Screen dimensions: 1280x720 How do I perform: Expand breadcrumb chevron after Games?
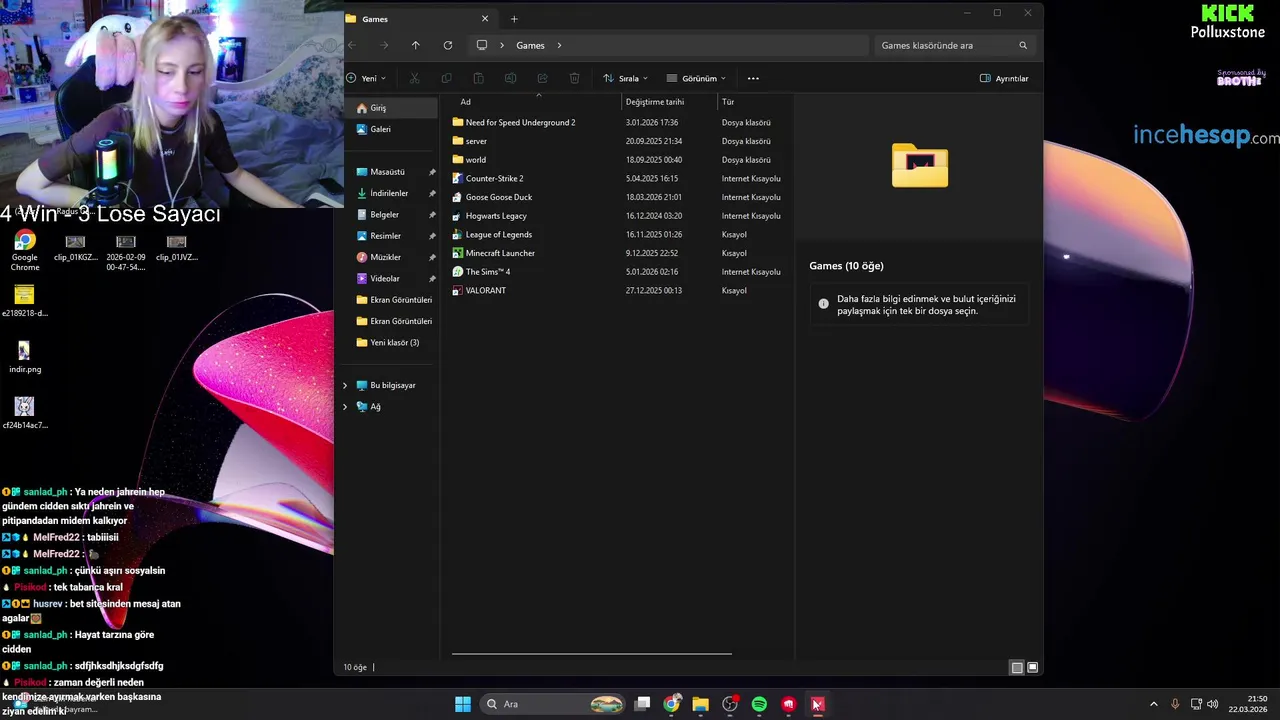point(559,45)
